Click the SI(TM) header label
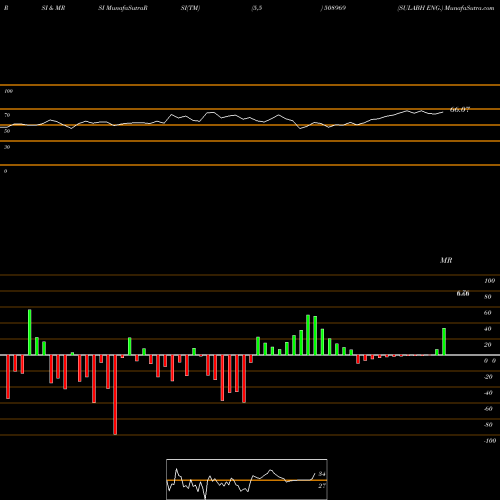Image resolution: width=500 pixels, height=500 pixels. pos(190,8)
